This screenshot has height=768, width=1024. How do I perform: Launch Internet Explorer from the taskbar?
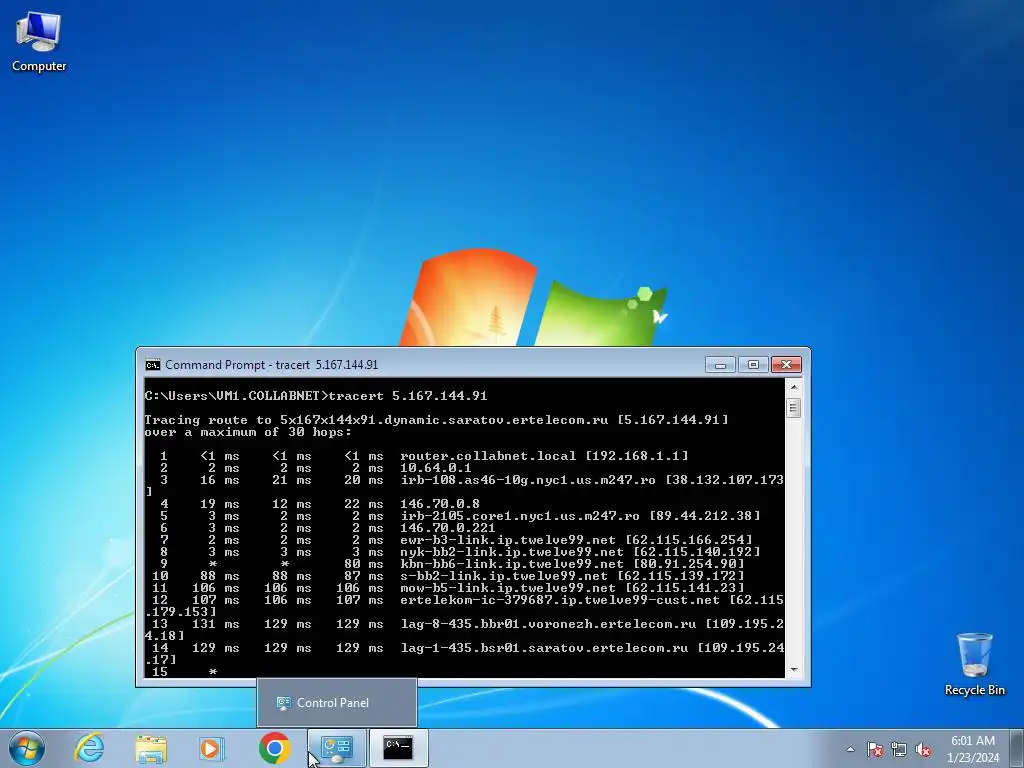pyautogui.click(x=89, y=748)
